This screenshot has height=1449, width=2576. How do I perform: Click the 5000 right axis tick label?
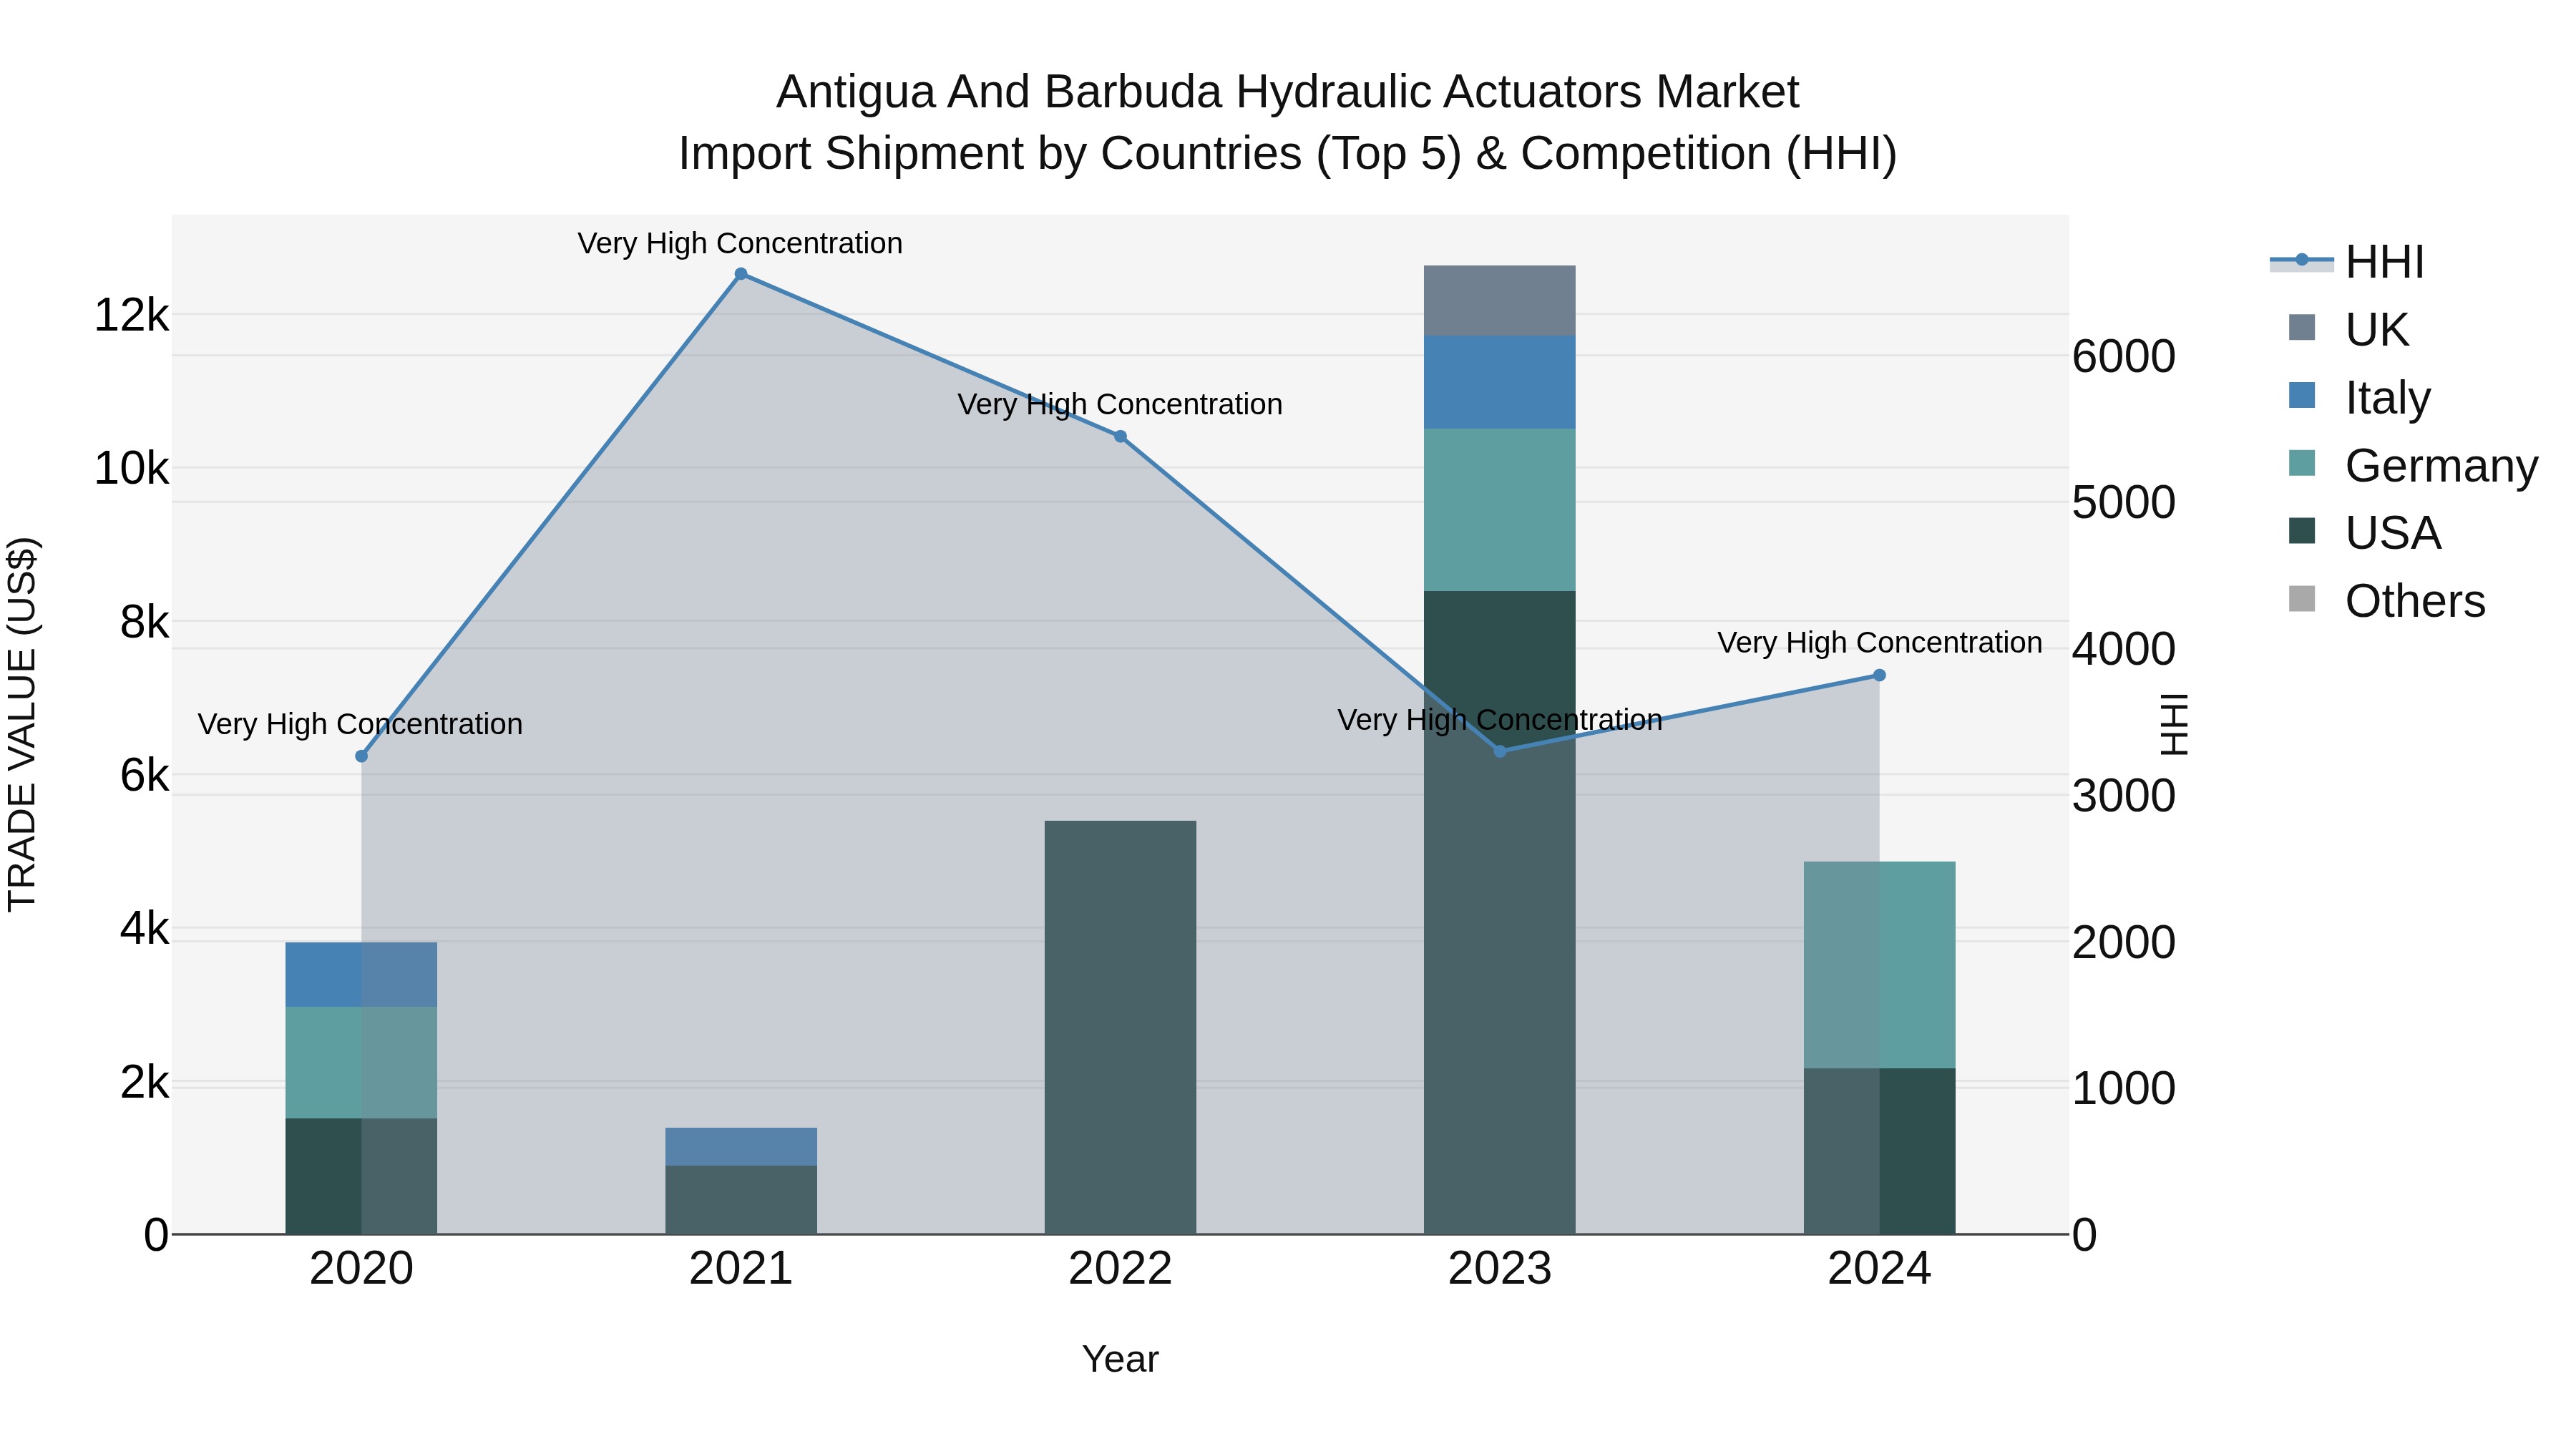[2124, 503]
